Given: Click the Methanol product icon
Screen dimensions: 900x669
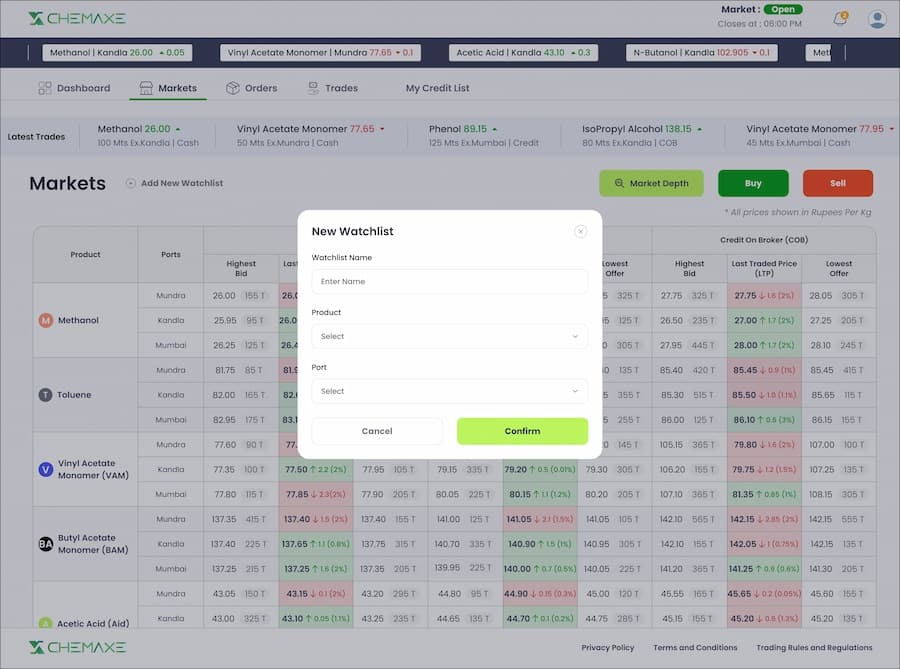Looking at the screenshot, I should [x=45, y=320].
